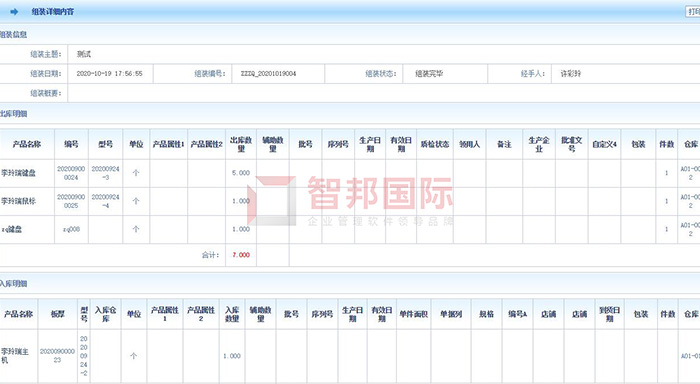Click the 备注 column header

(x=504, y=144)
